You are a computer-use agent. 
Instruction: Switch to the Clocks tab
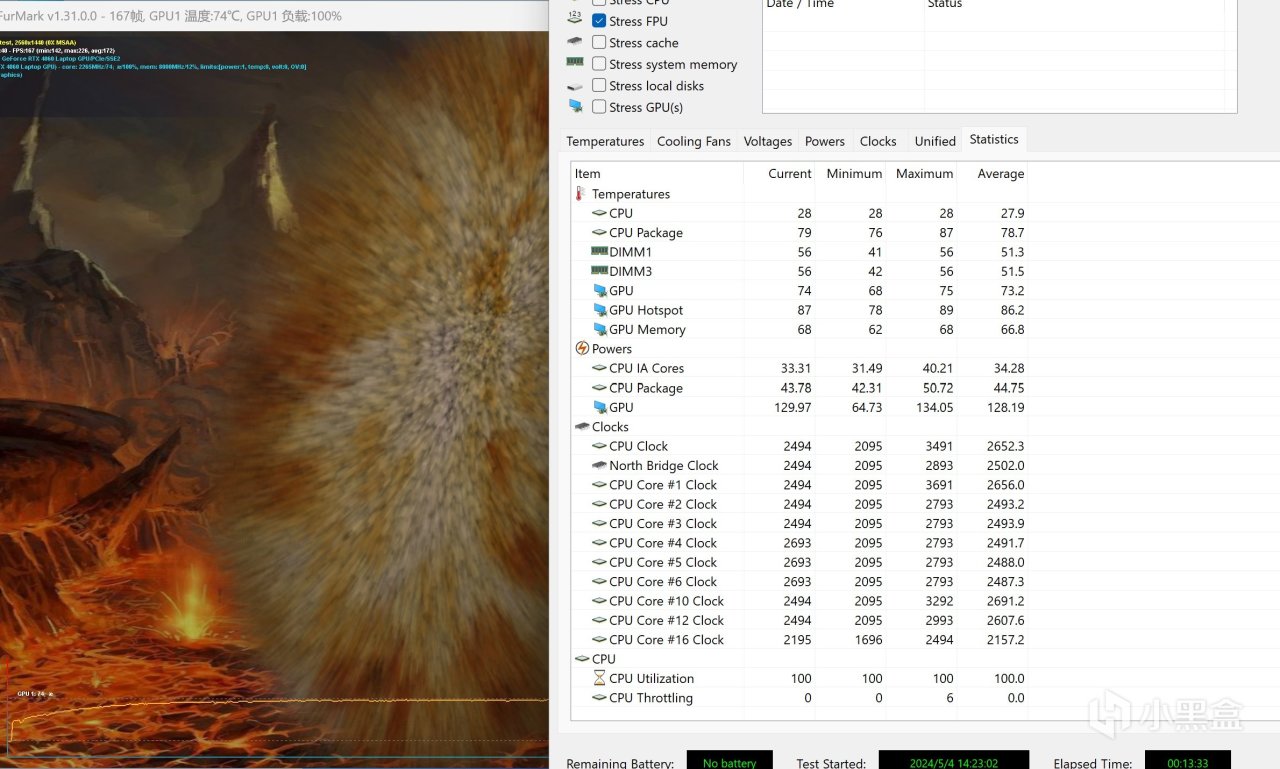[878, 141]
